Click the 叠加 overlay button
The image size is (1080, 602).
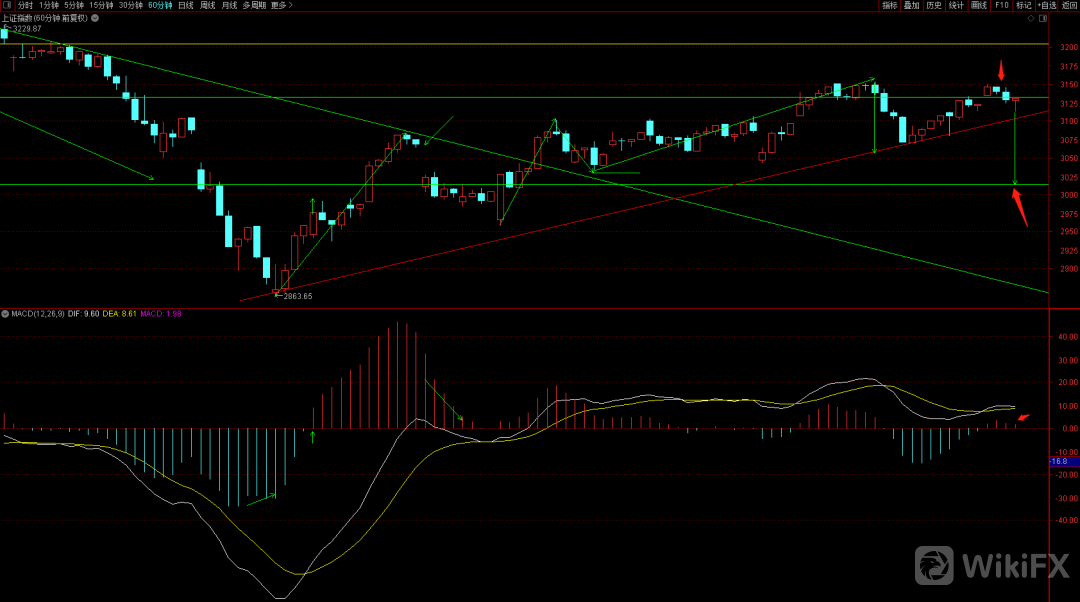coord(911,5)
